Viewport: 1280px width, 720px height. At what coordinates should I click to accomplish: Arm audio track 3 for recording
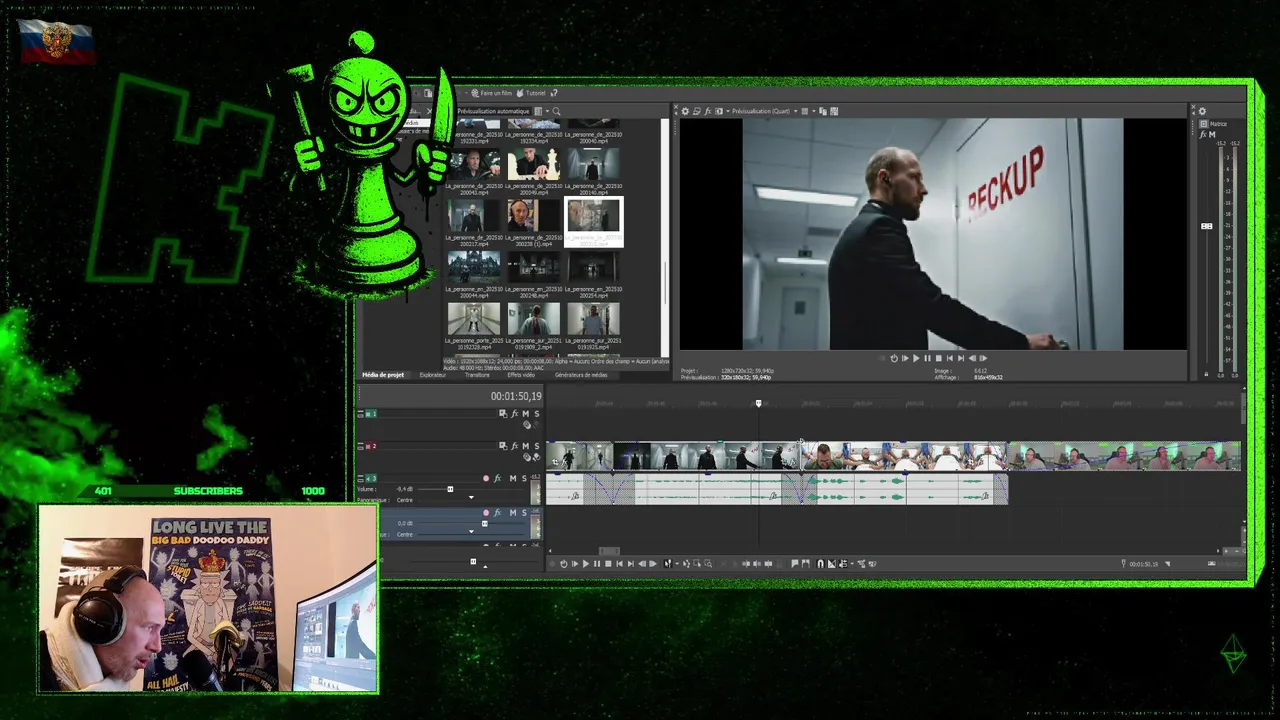486,478
